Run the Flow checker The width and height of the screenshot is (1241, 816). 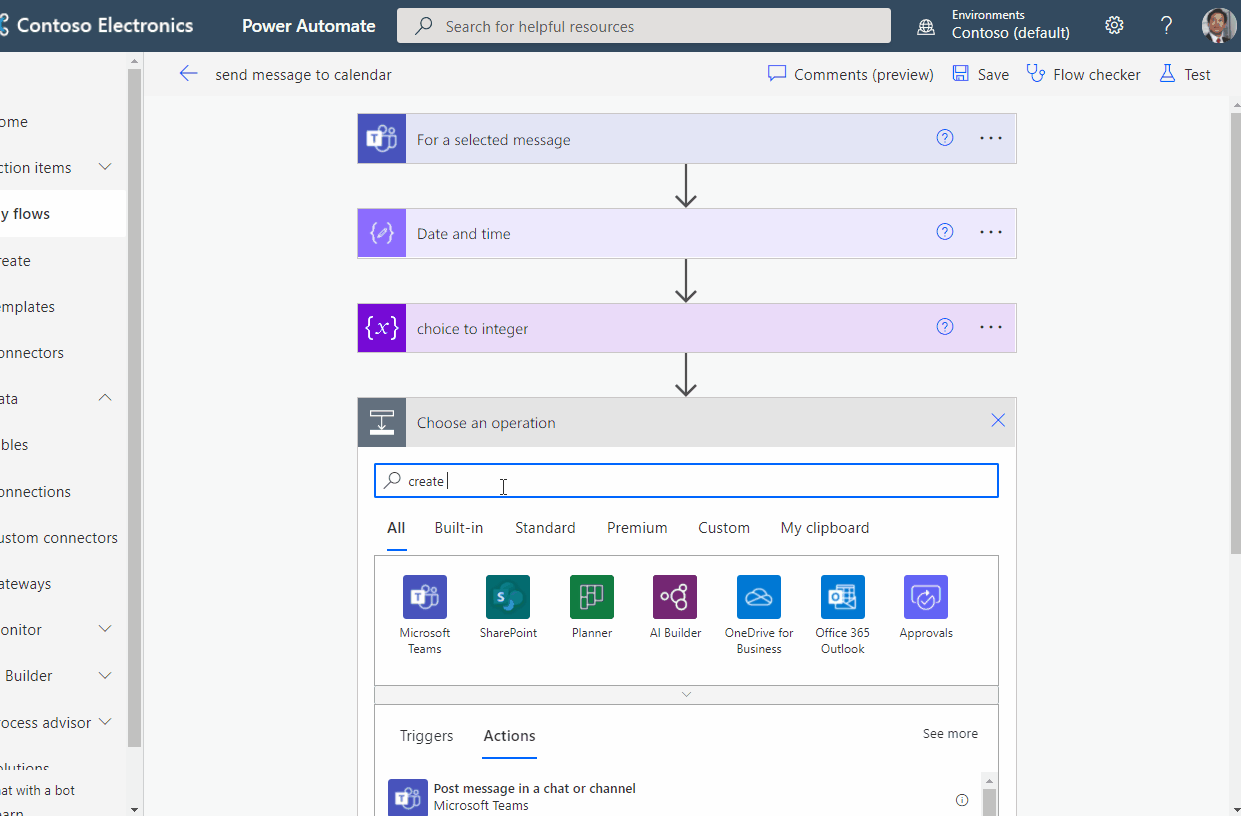pyautogui.click(x=1083, y=74)
